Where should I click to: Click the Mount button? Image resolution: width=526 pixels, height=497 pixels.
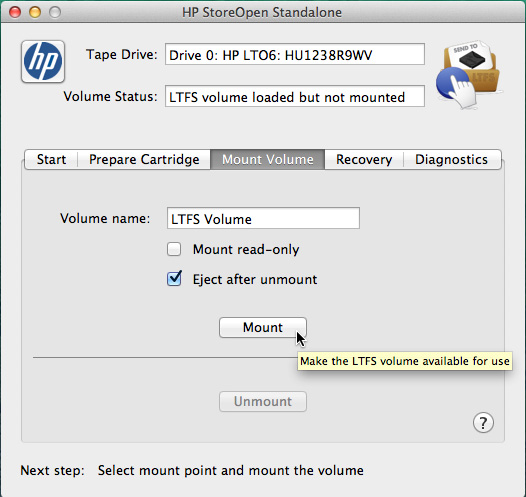263,327
